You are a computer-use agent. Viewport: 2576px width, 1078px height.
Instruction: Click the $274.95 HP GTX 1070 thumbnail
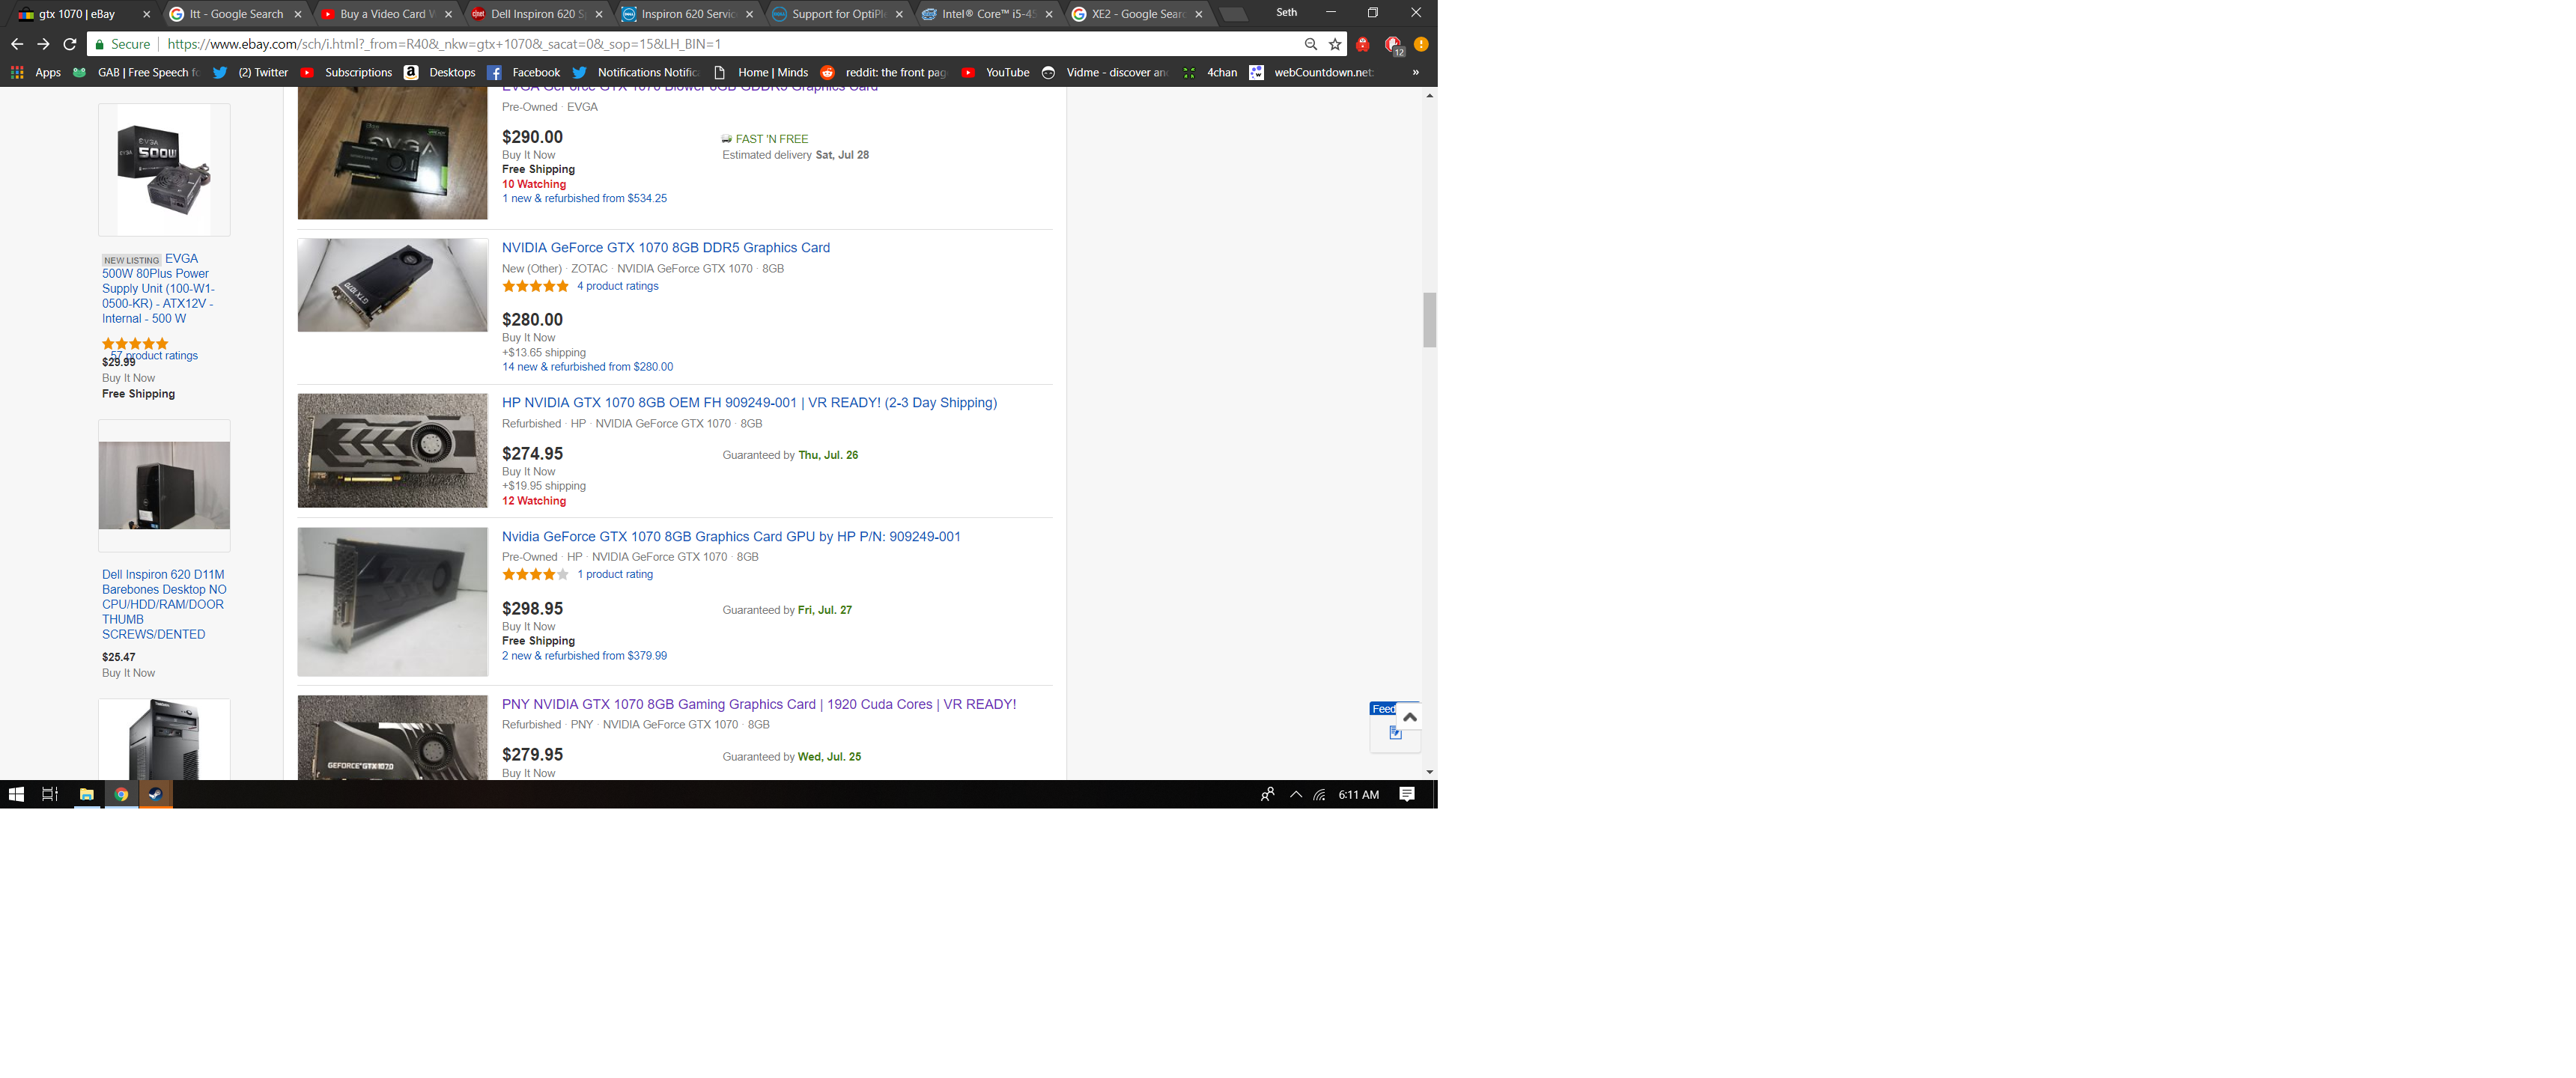pos(392,451)
